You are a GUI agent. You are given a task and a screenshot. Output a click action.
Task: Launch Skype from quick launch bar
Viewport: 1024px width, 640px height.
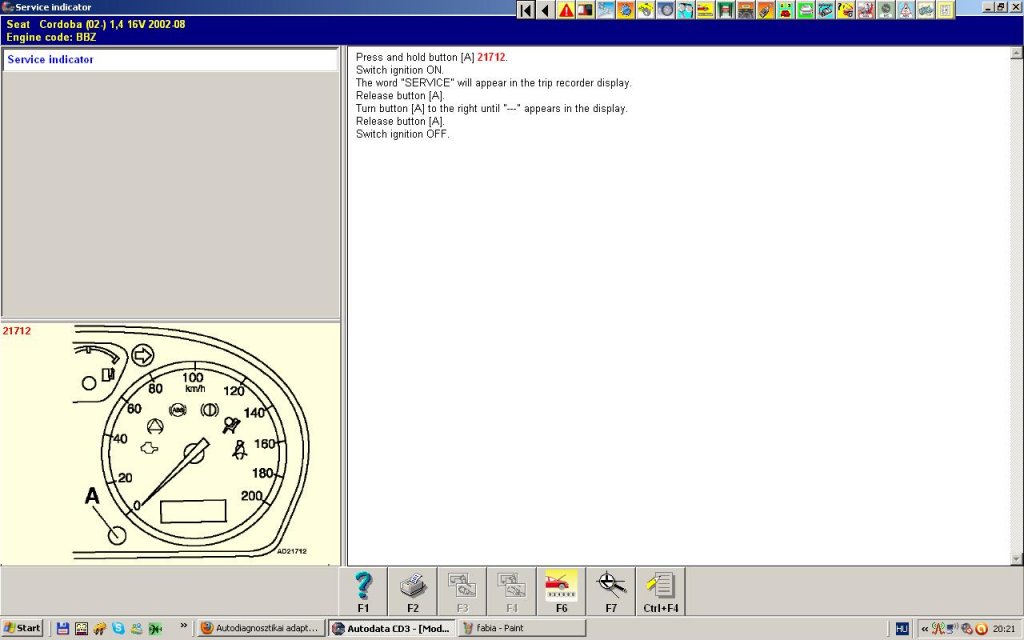click(118, 628)
